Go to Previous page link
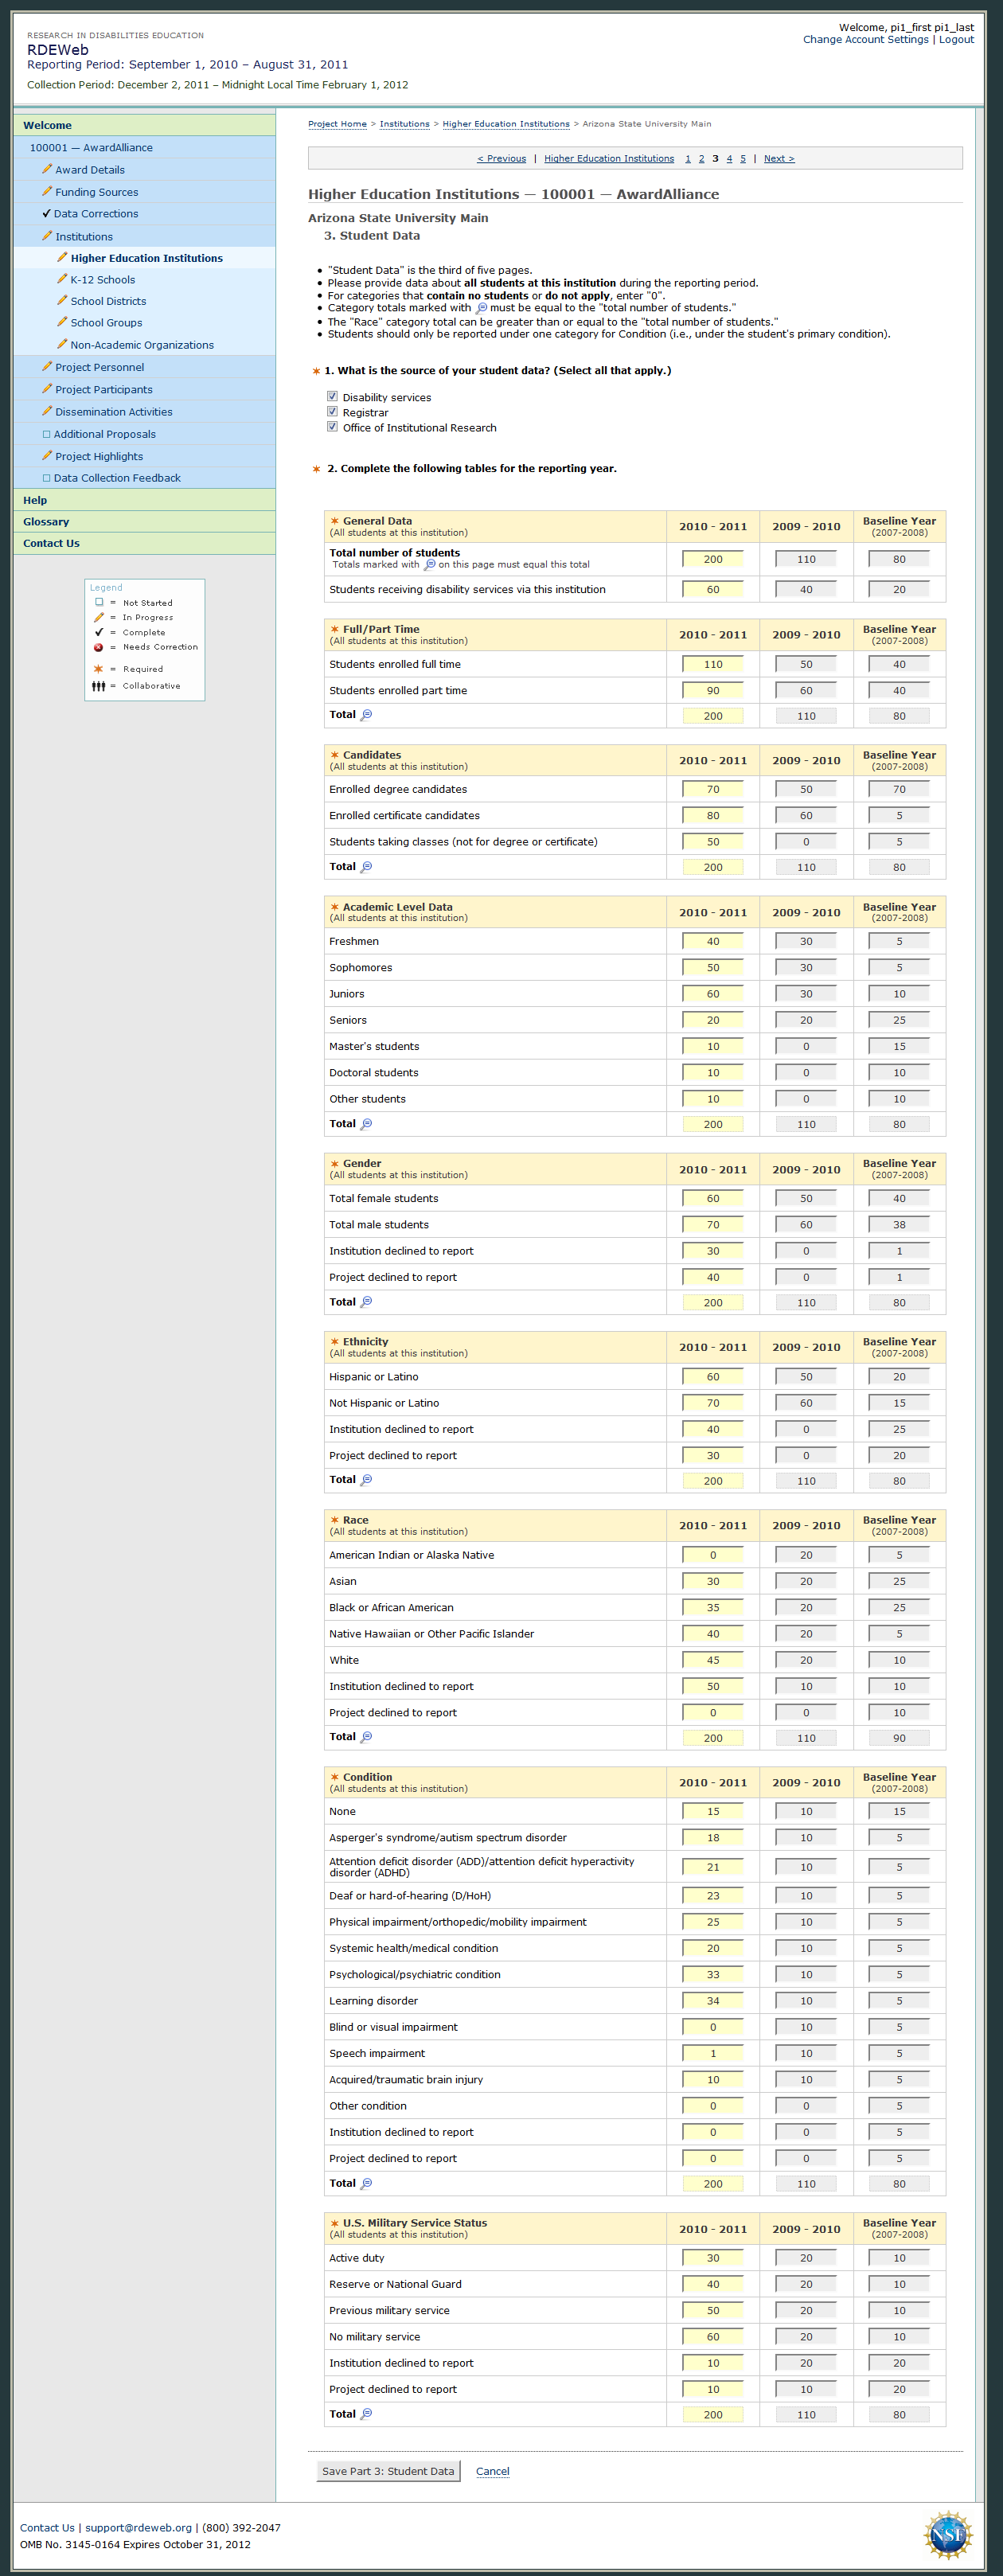The width and height of the screenshot is (1003, 2576). coord(501,158)
